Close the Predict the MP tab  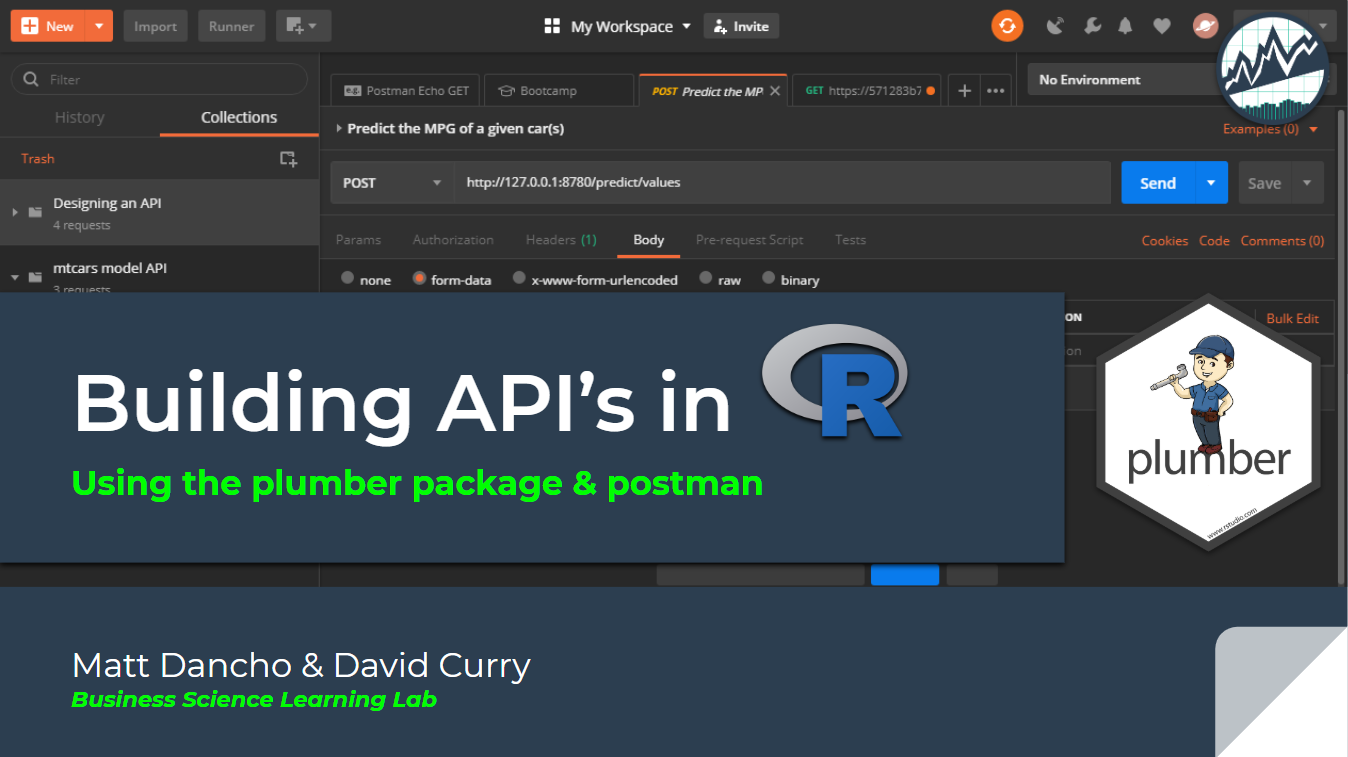point(775,90)
